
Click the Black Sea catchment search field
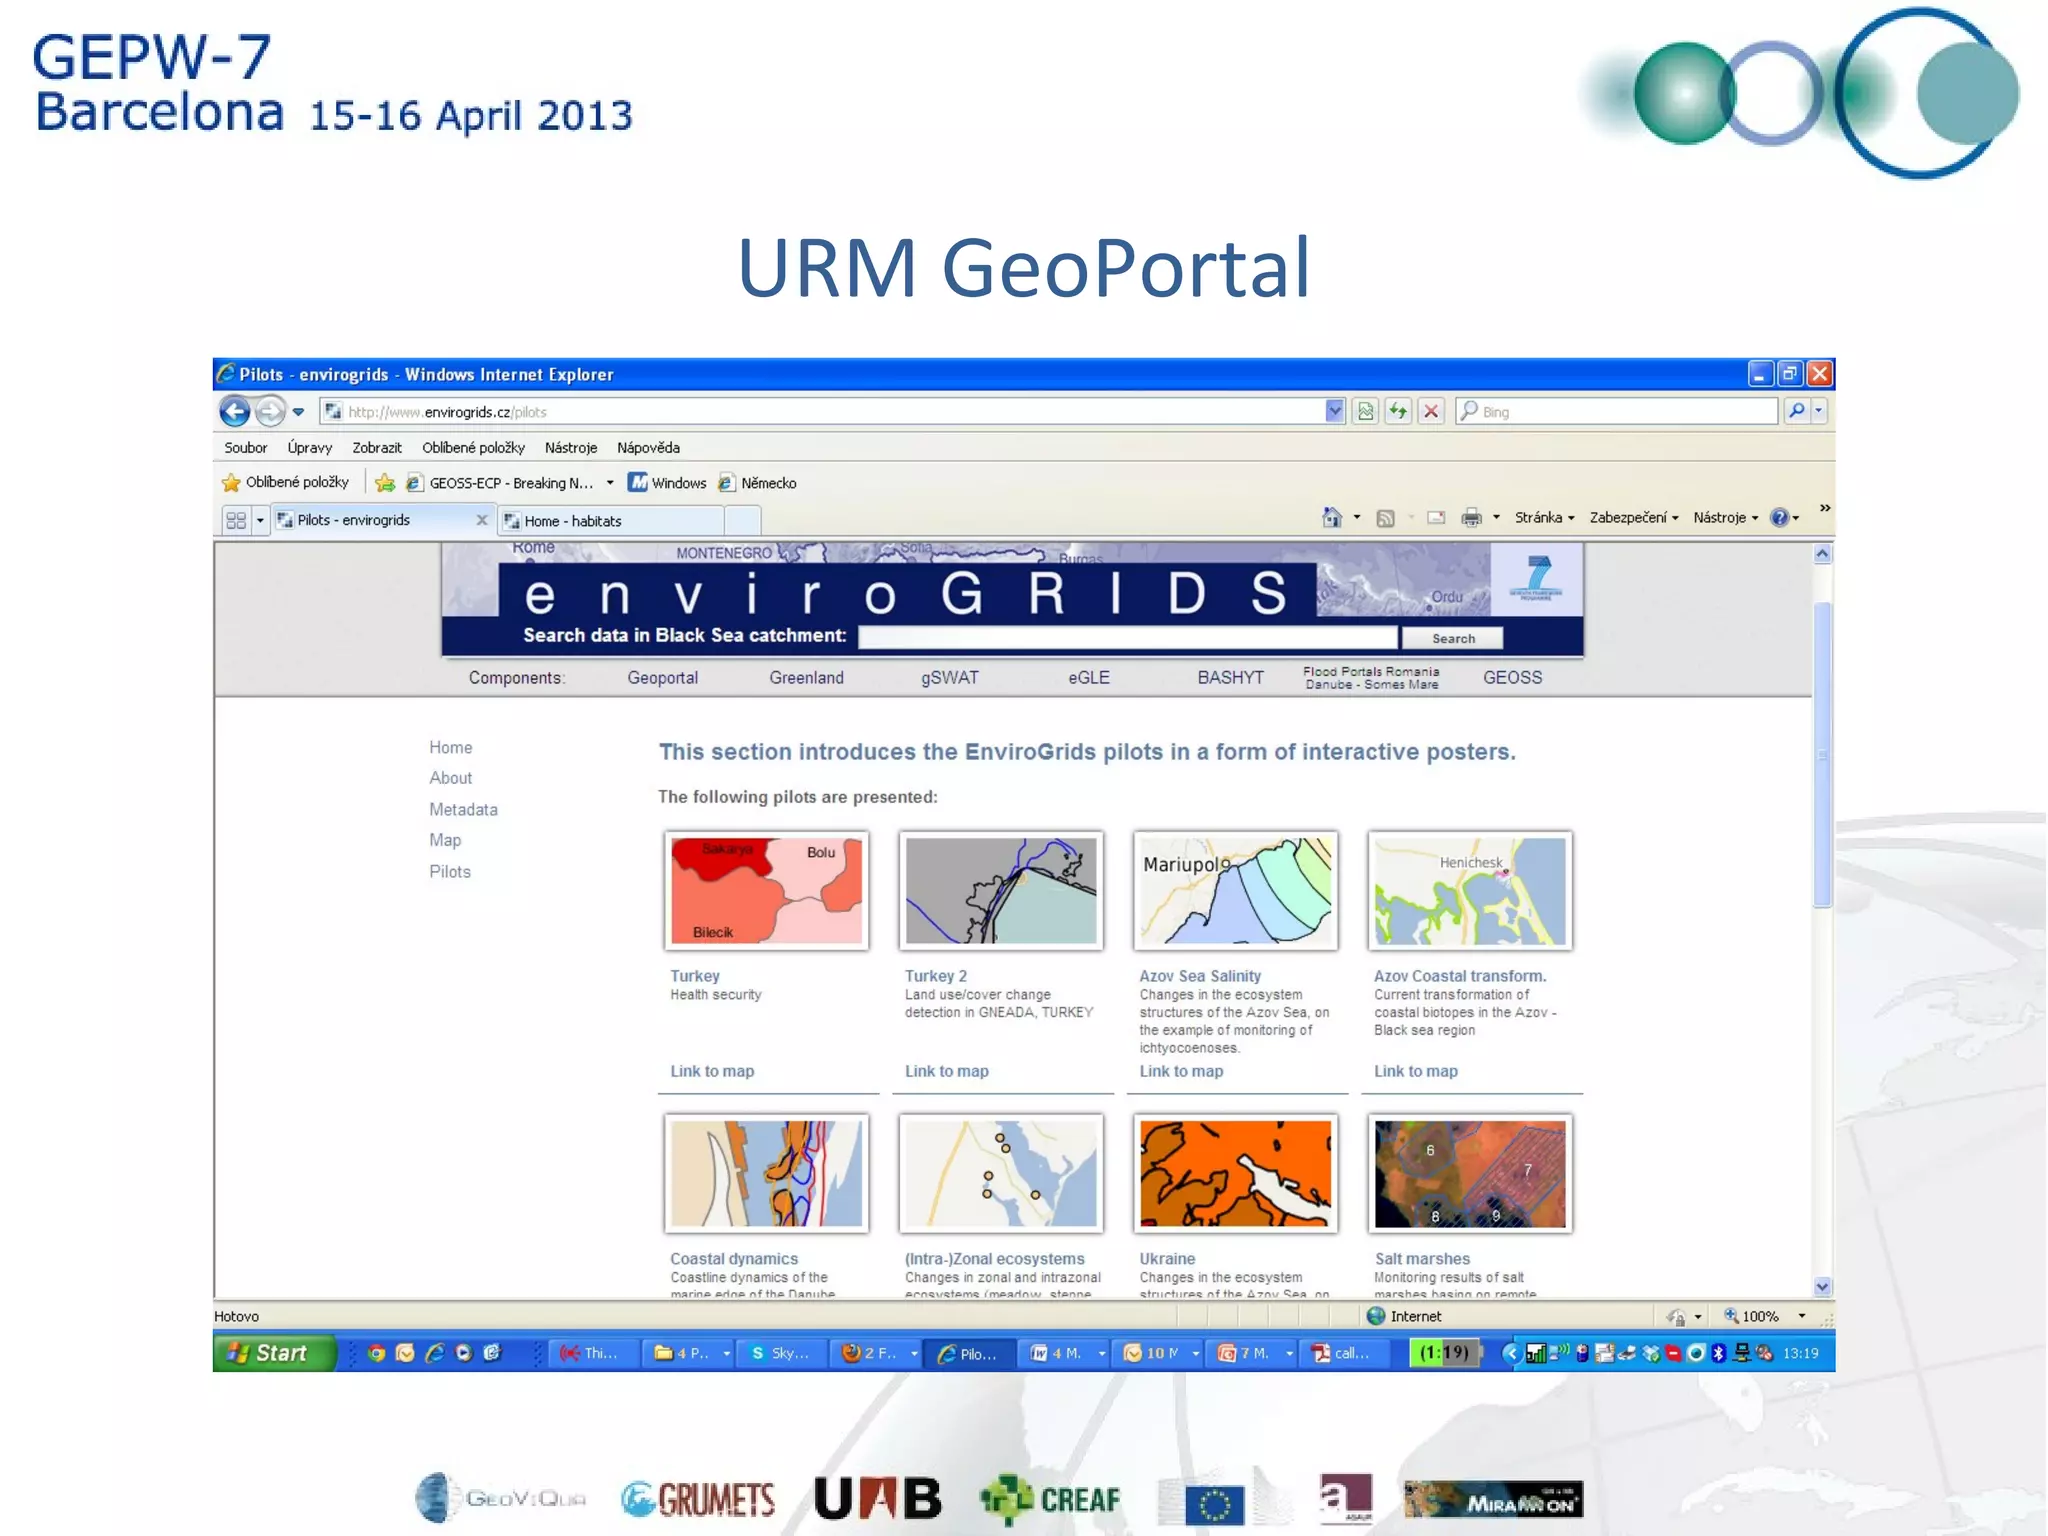click(x=1127, y=638)
